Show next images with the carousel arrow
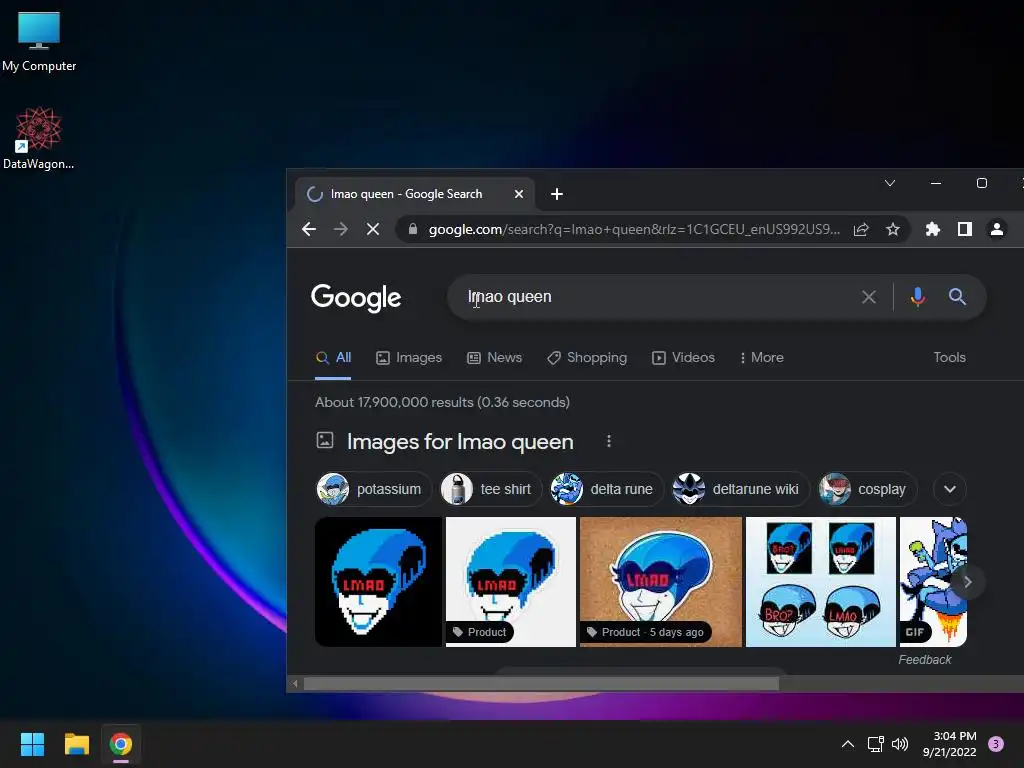The width and height of the screenshot is (1024, 768). point(968,581)
